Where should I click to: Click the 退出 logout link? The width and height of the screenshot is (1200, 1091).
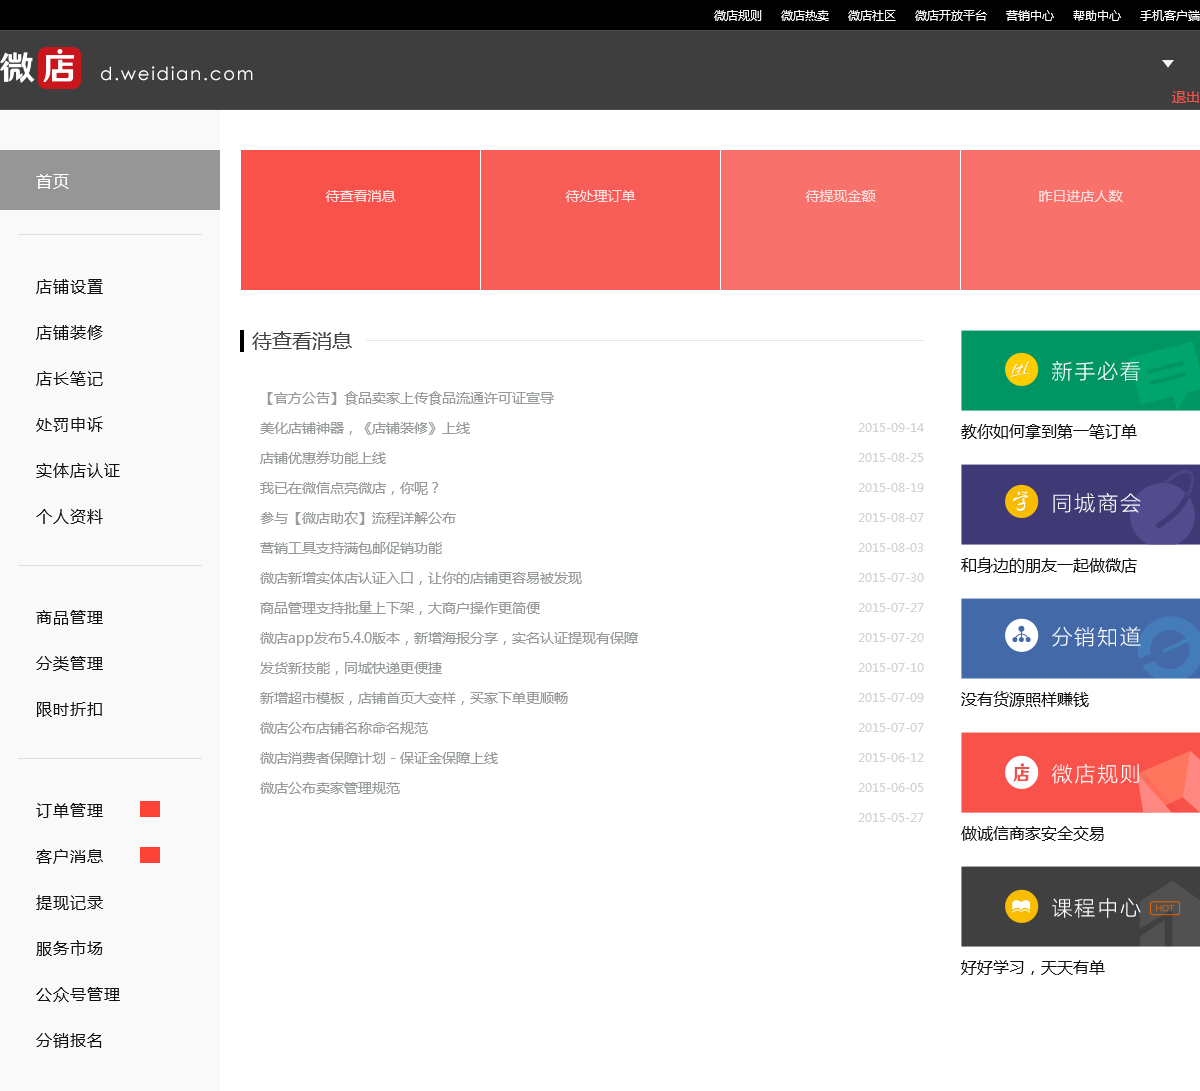(x=1186, y=97)
